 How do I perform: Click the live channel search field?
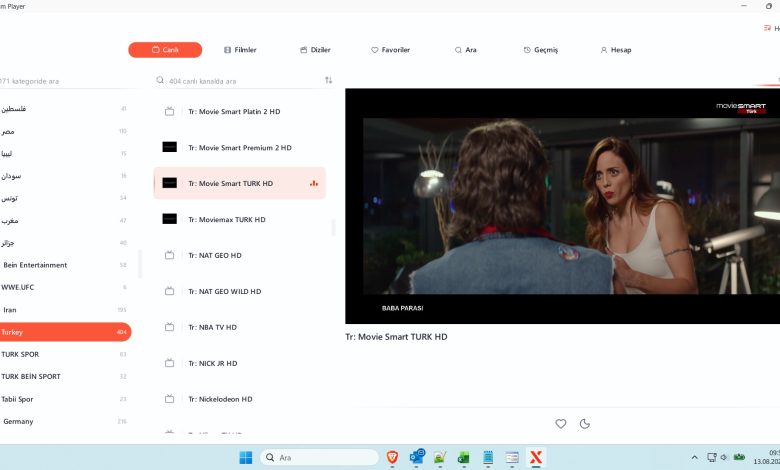click(x=239, y=81)
